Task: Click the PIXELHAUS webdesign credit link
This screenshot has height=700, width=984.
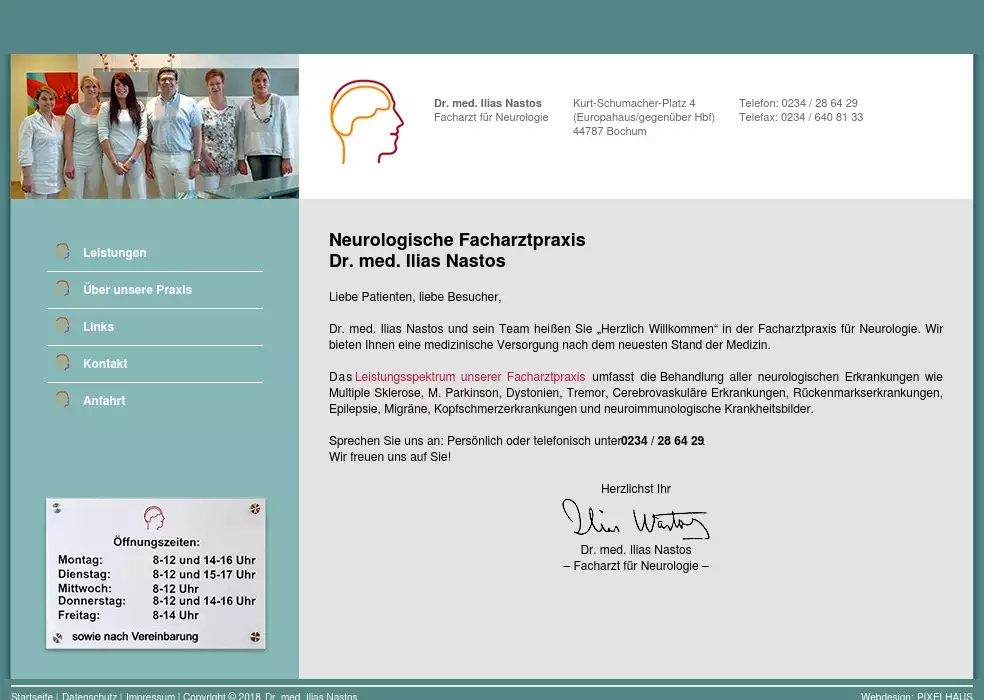Action: pos(944,696)
